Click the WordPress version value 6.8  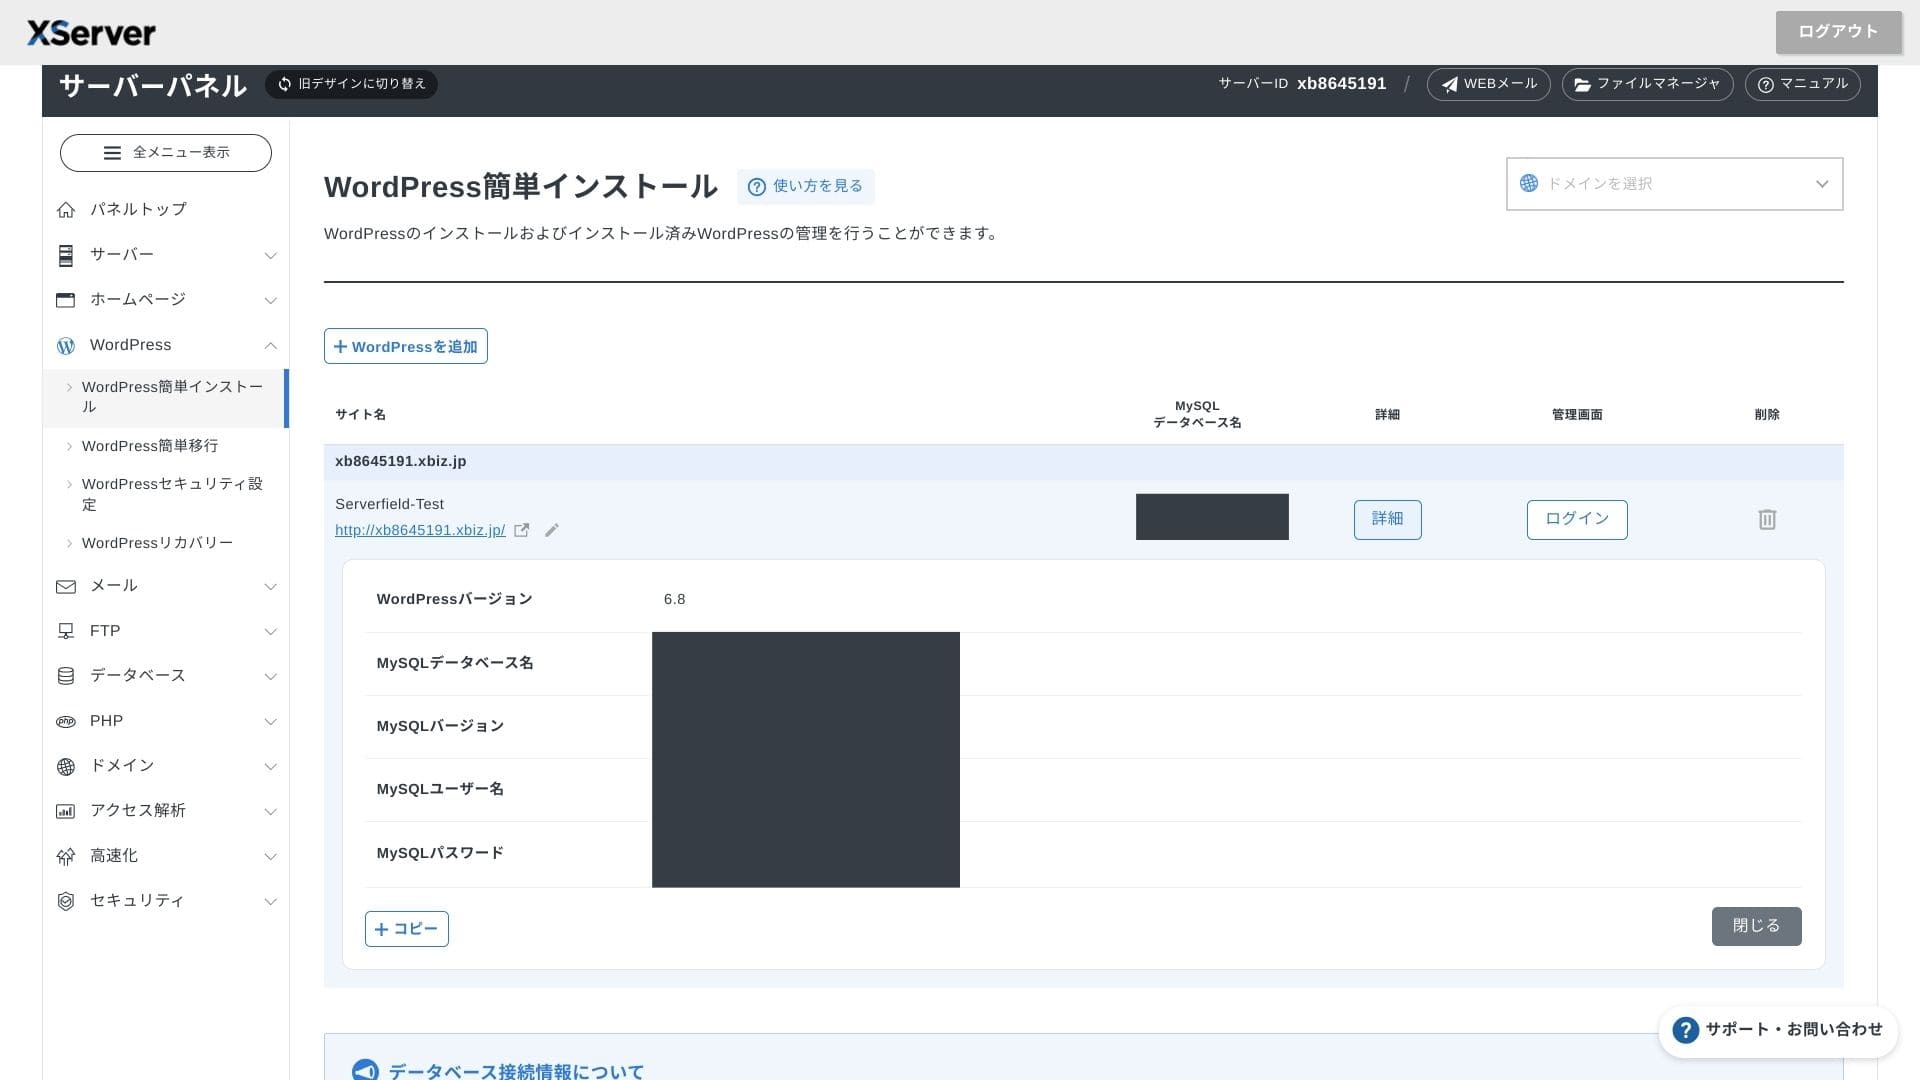[675, 600]
